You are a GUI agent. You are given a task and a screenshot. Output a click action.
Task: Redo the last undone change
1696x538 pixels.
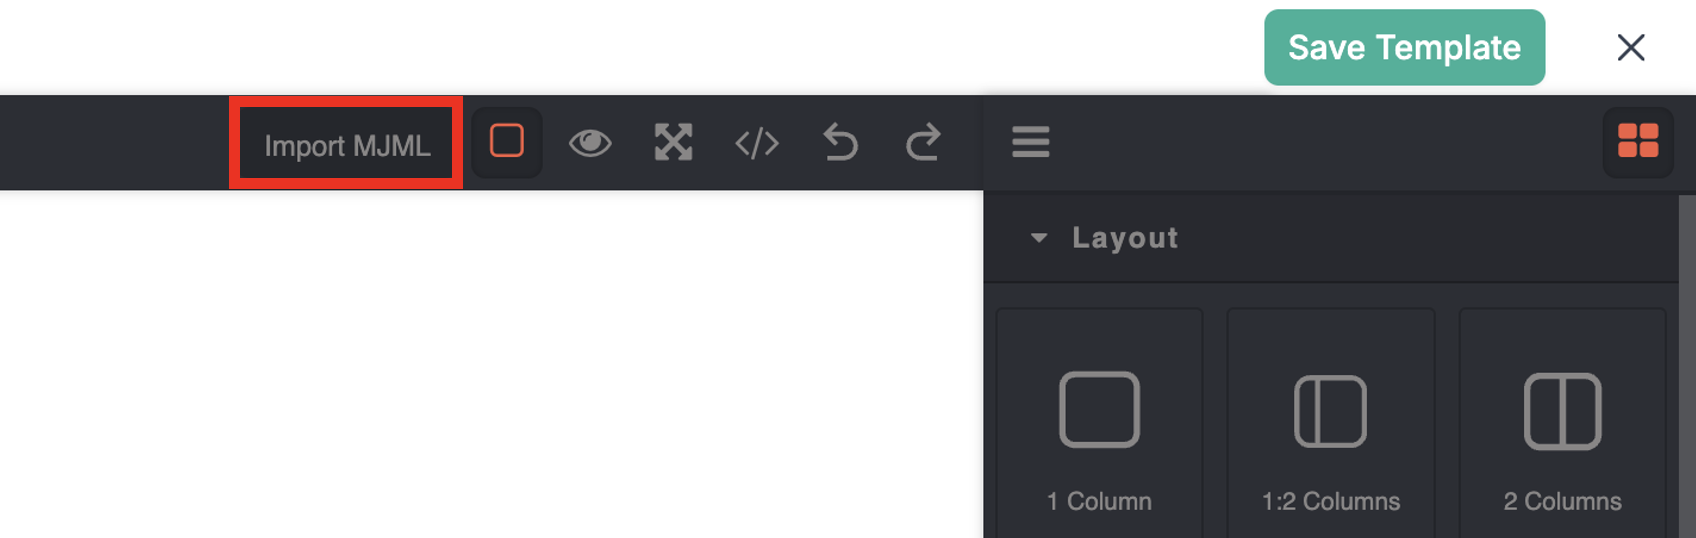click(923, 142)
